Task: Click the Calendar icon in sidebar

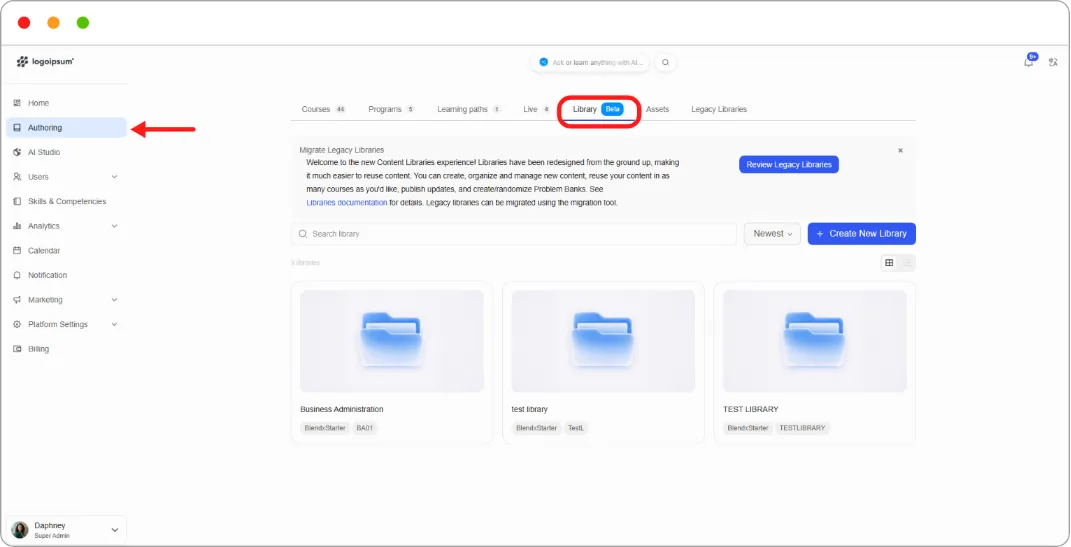Action: pos(17,251)
